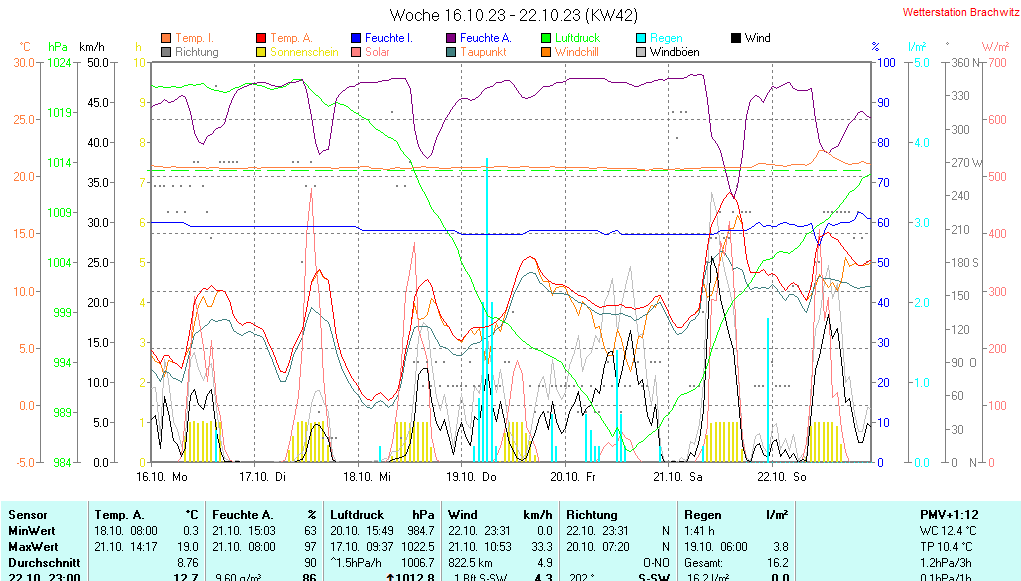
Task: Click the pink Solar legend square
Action: (x=356, y=51)
